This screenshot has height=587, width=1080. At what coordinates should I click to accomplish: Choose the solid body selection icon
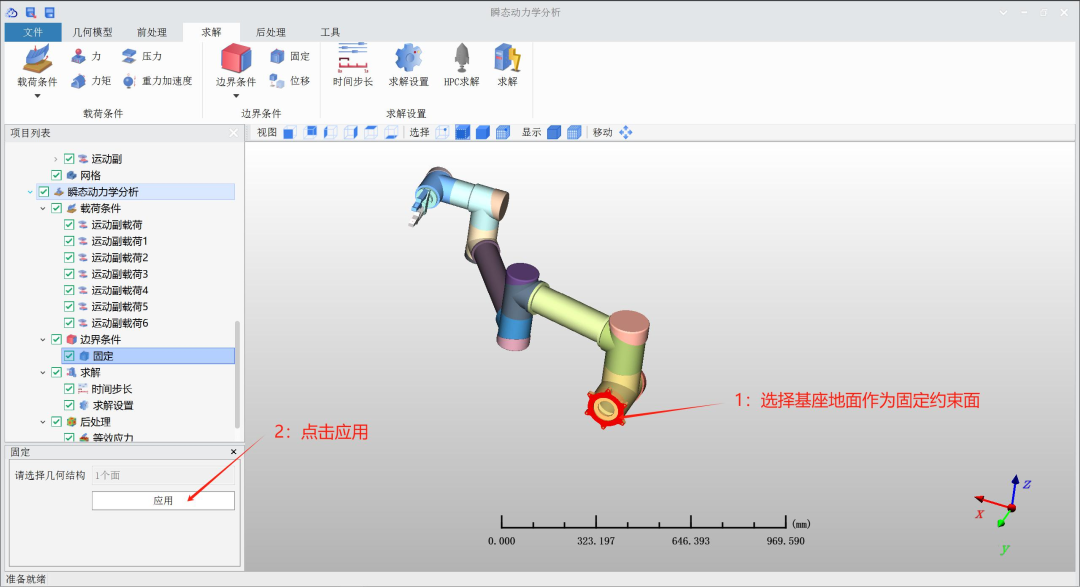tap(483, 132)
